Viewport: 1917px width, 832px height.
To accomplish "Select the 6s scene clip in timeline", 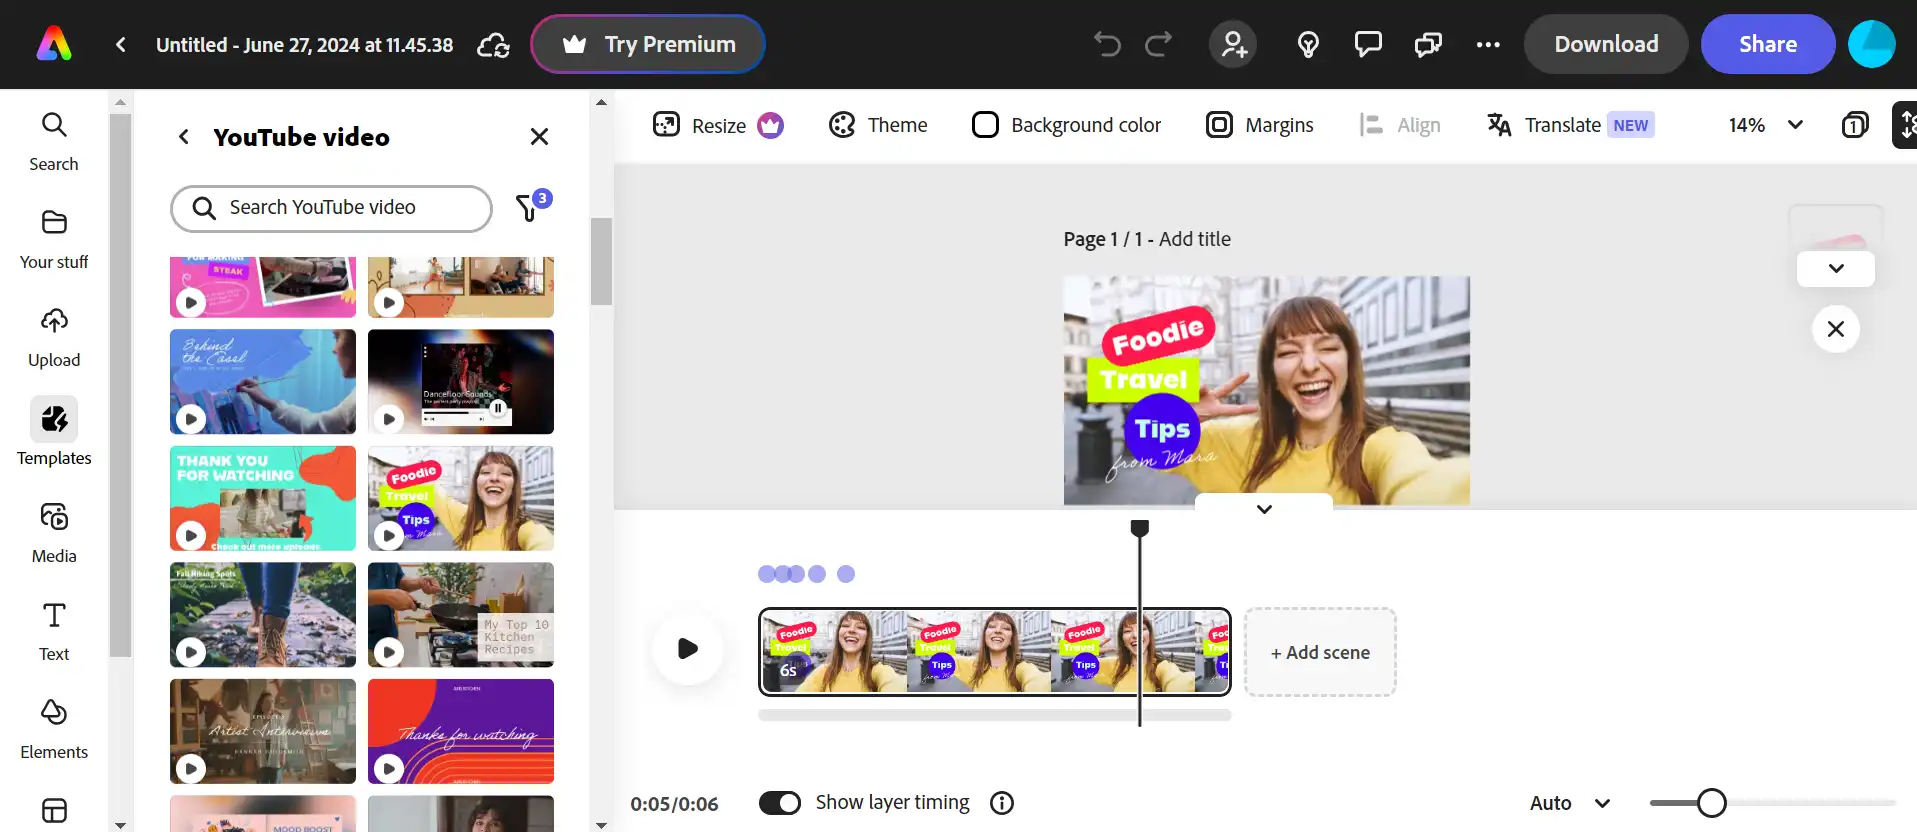I will [995, 652].
